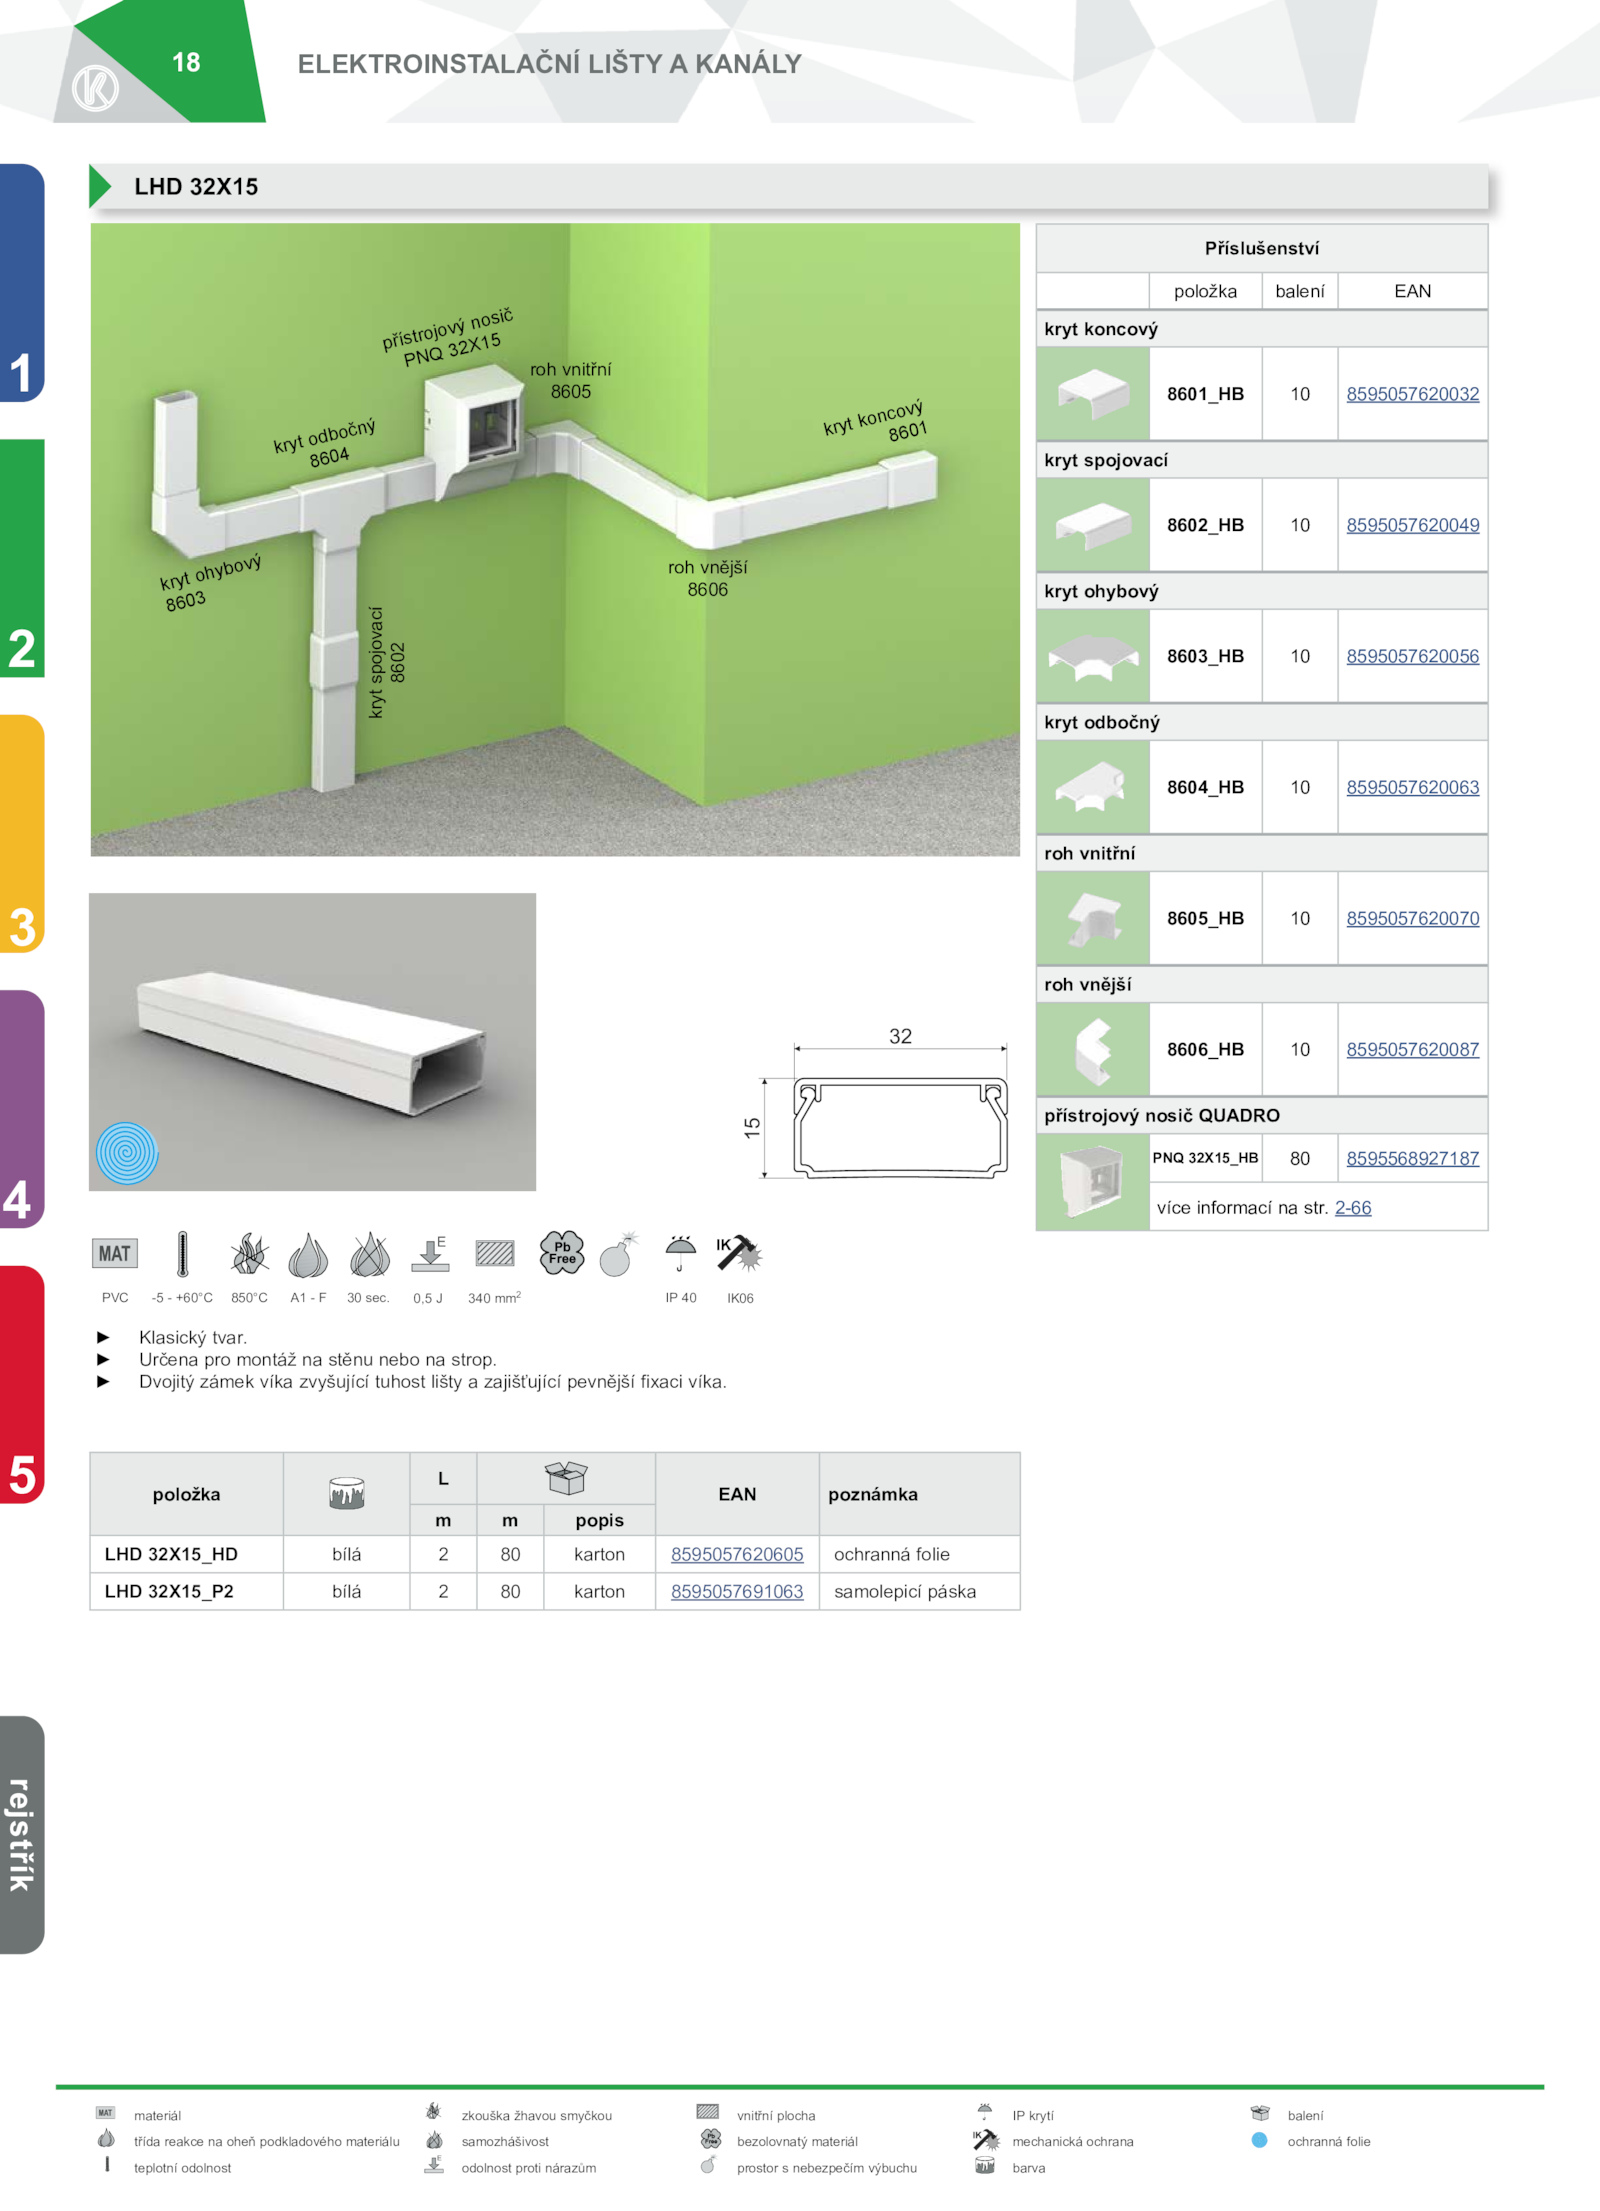Click the 8601_HB end cap thumbnail
Screen dimensions: 1600x2211
[1093, 394]
